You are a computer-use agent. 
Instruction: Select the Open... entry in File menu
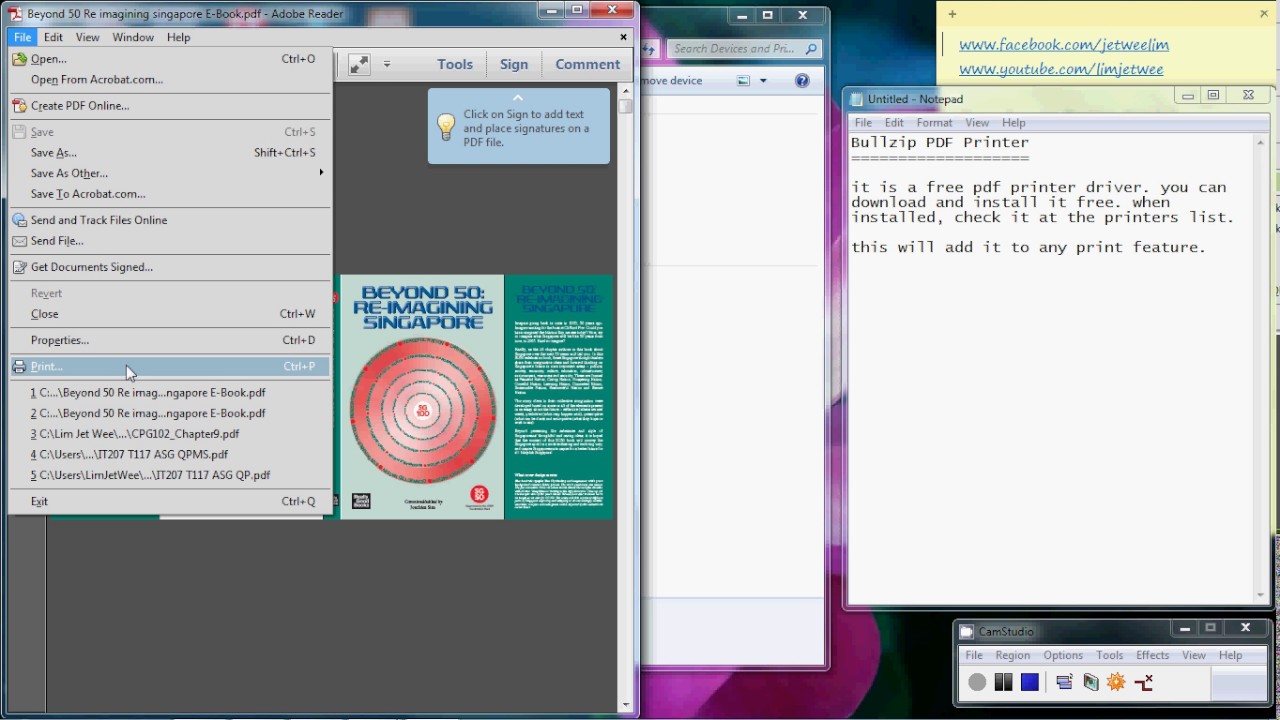point(170,59)
